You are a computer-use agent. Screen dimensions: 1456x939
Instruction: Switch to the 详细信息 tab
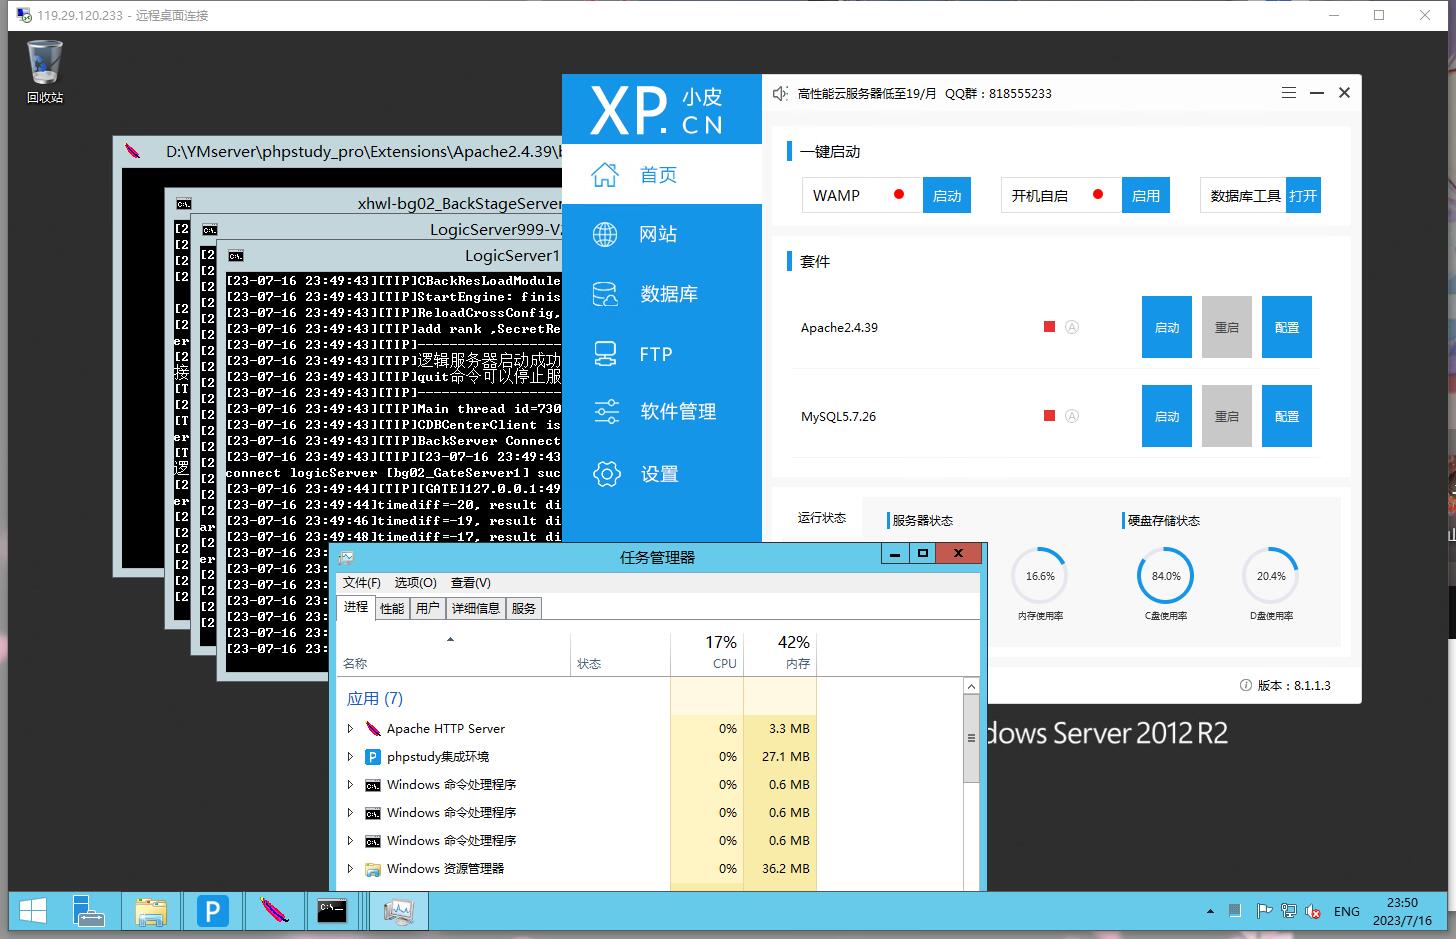tap(475, 608)
